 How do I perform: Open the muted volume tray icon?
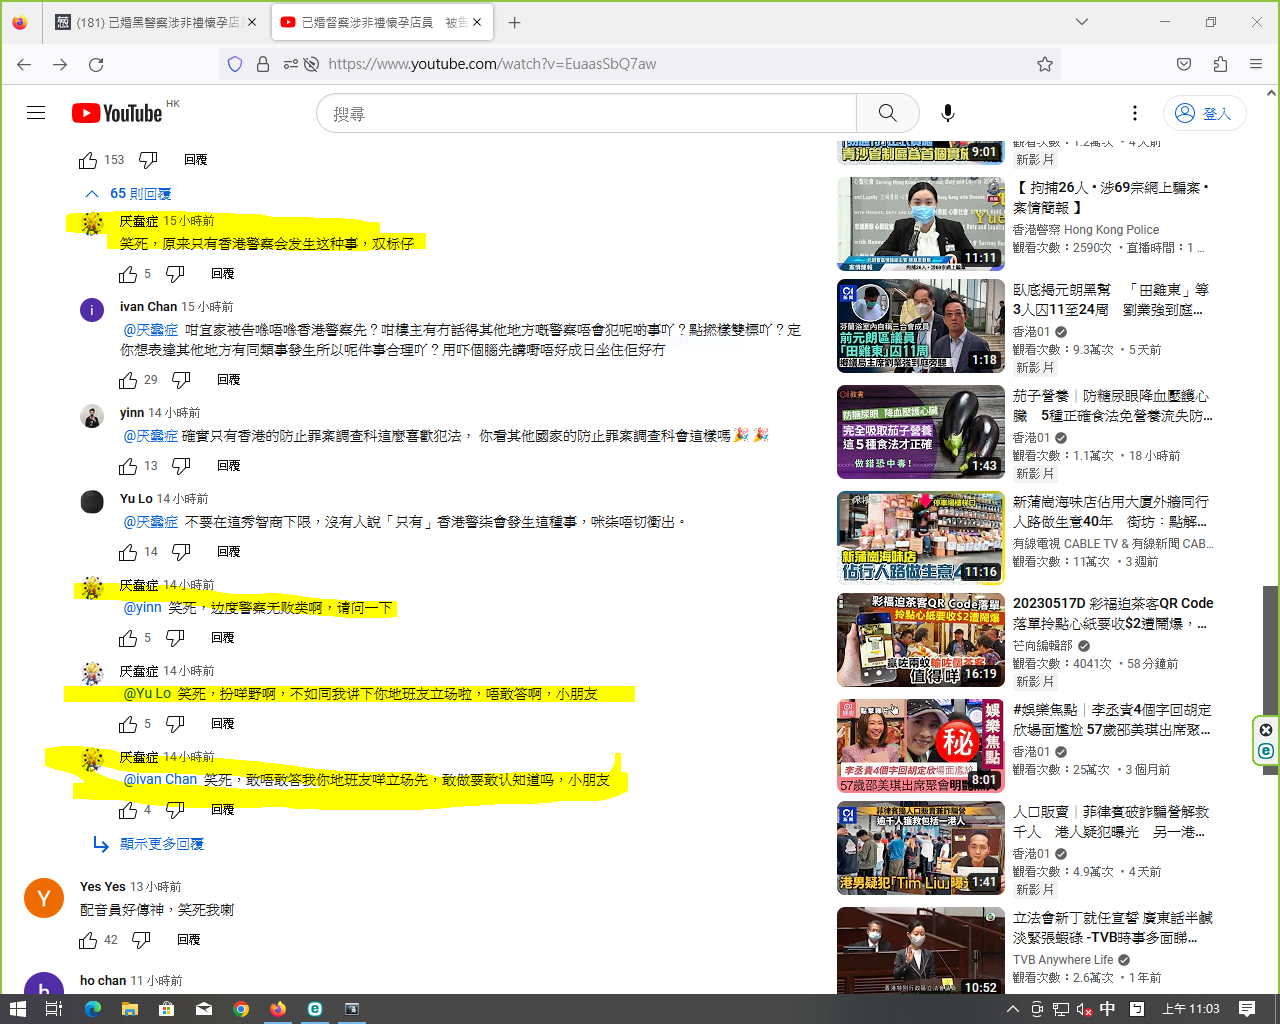[1084, 1009]
